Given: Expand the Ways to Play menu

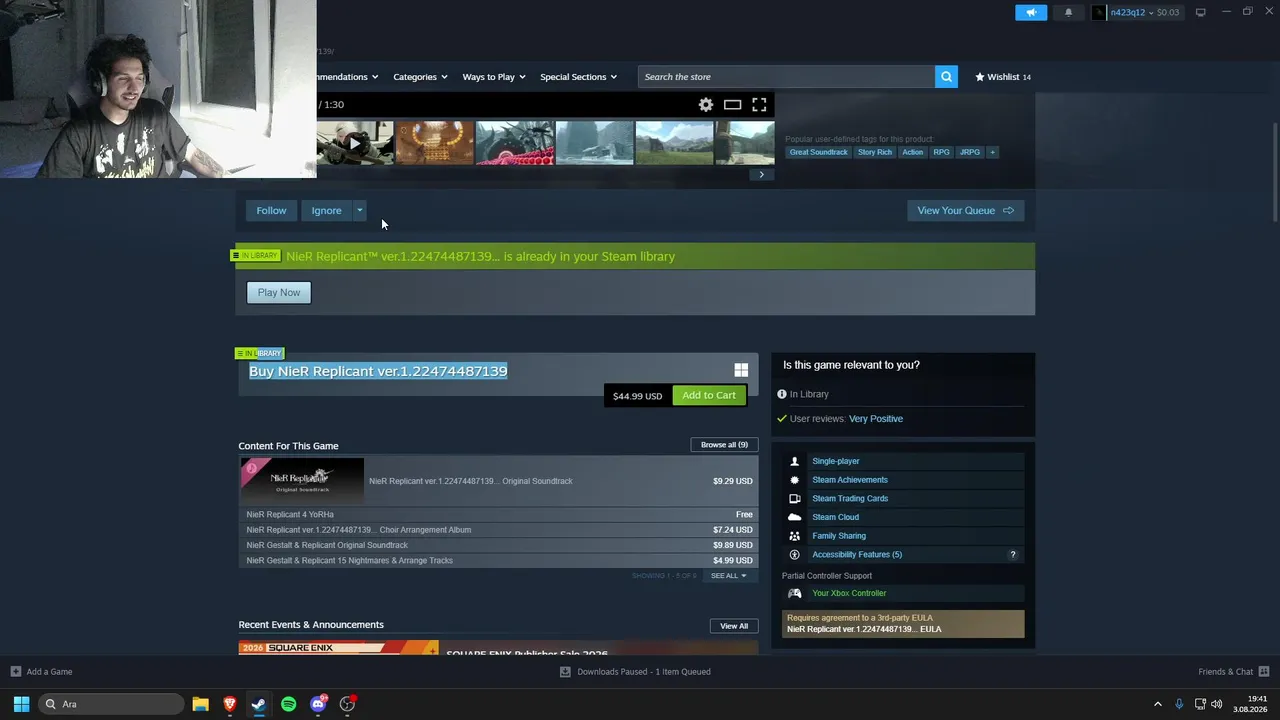Looking at the screenshot, I should point(494,77).
